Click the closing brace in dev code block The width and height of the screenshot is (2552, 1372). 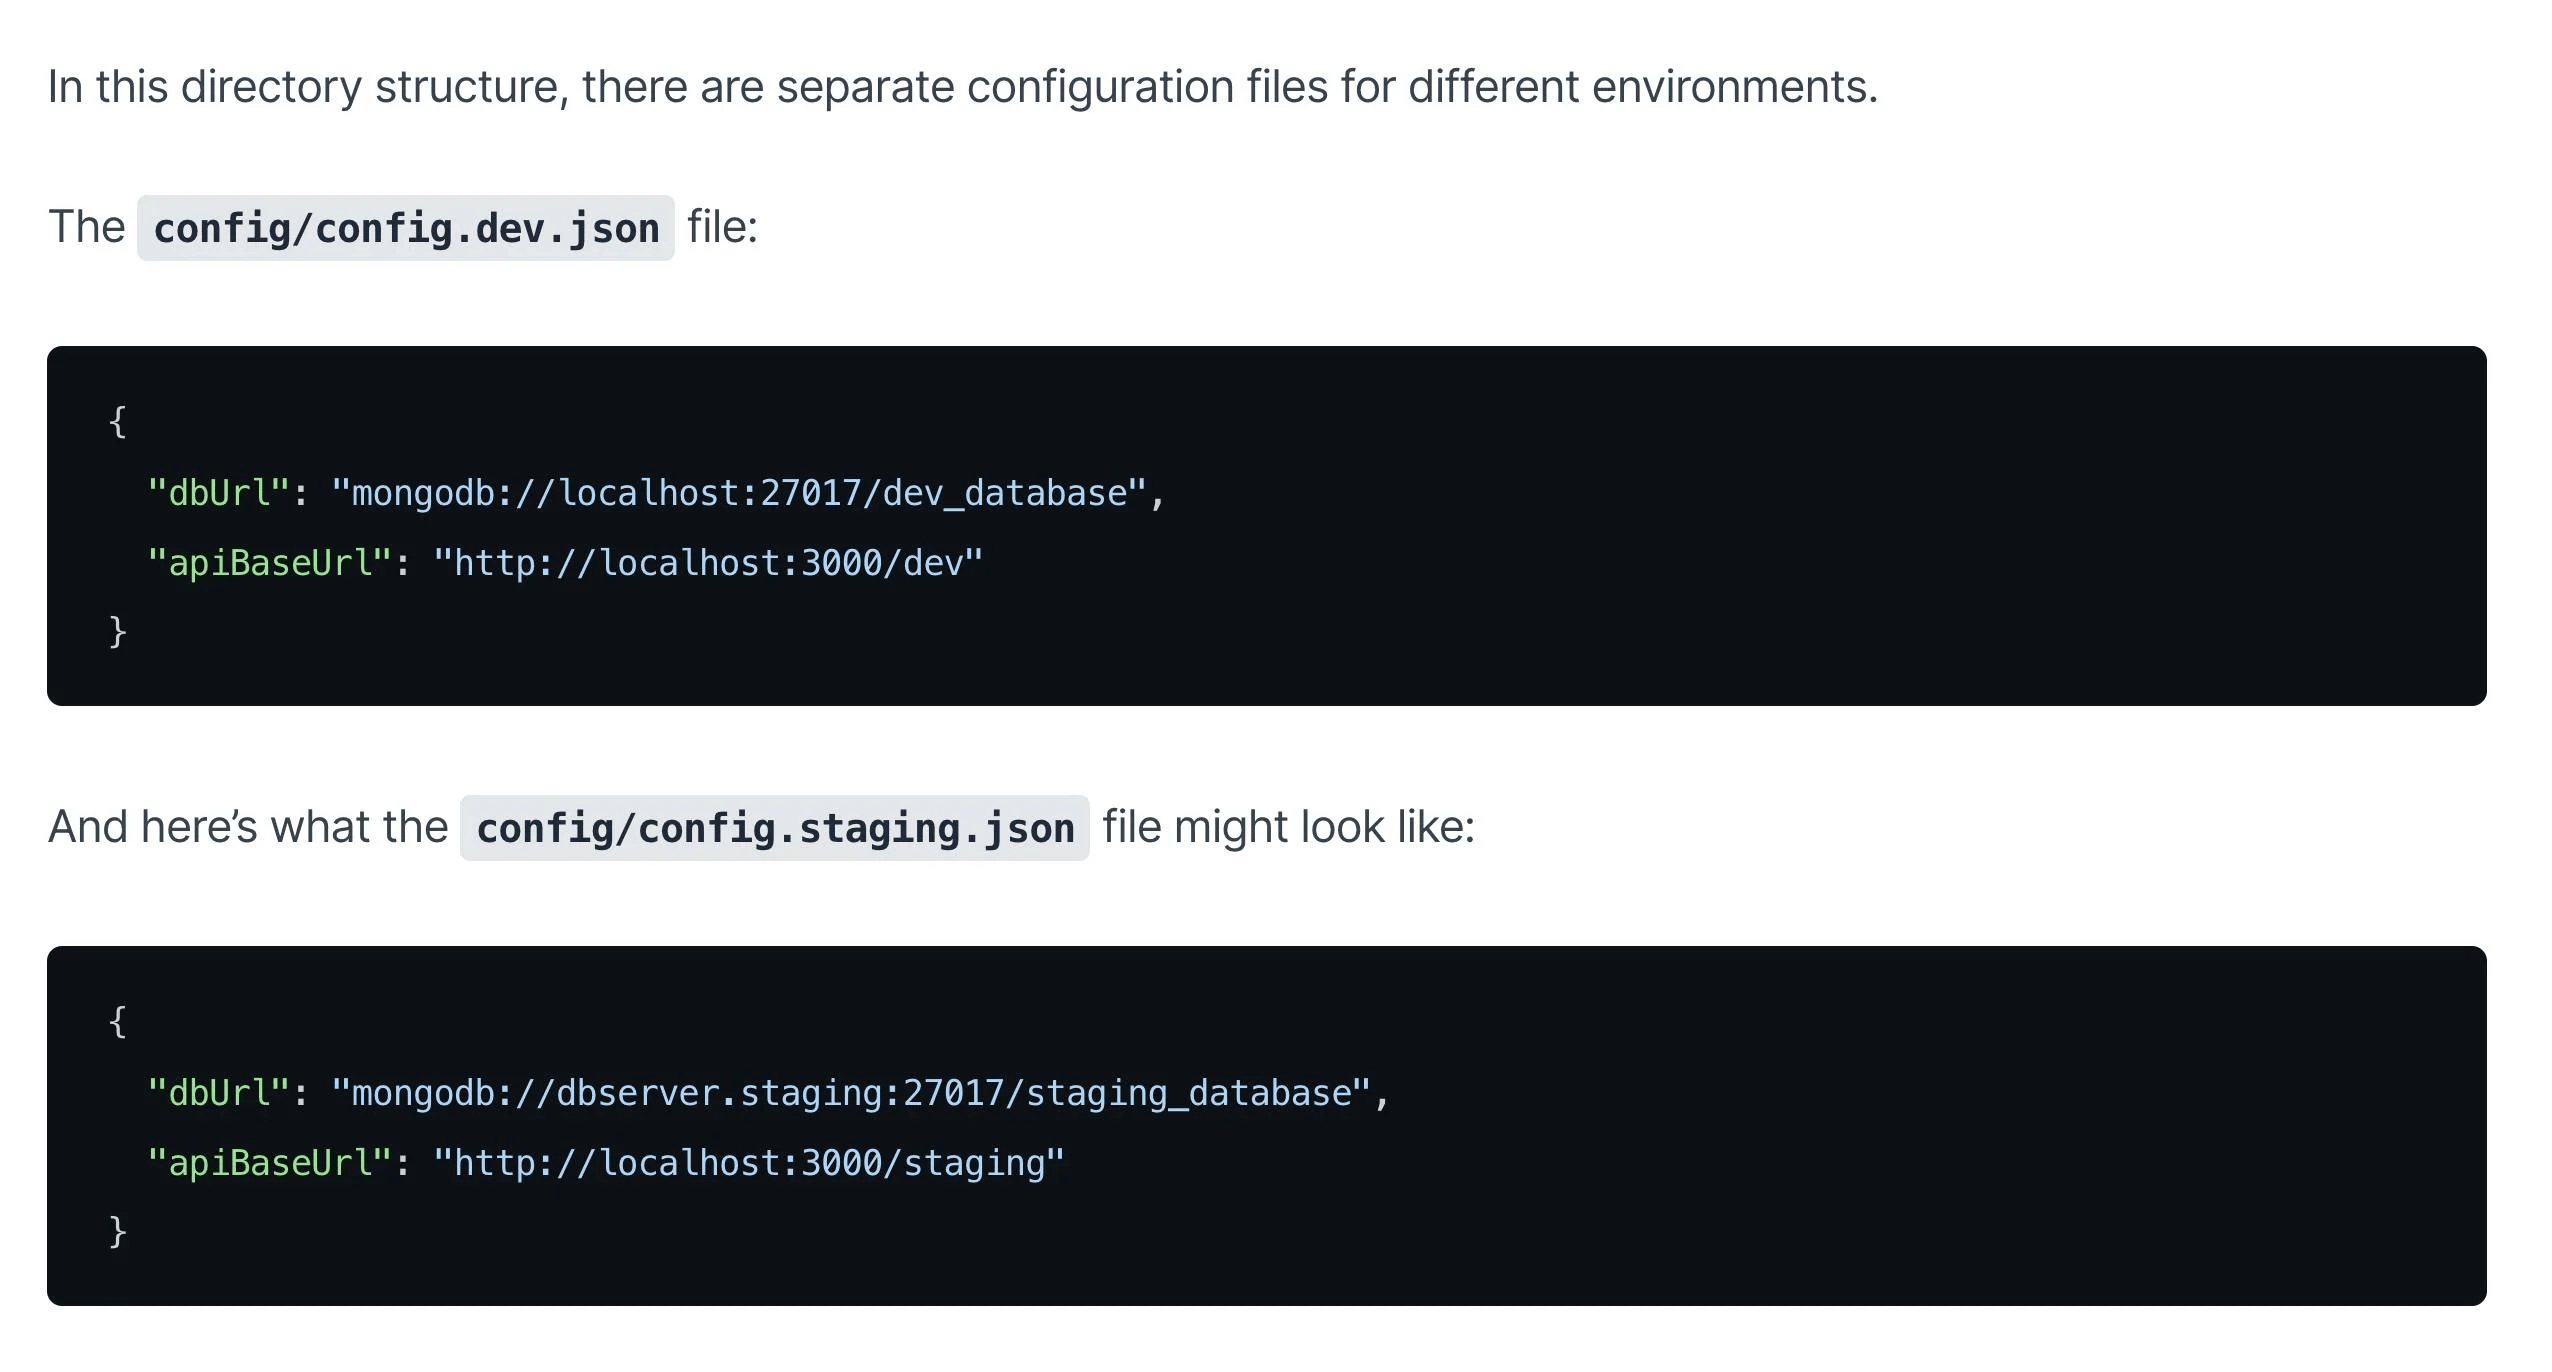coord(118,632)
